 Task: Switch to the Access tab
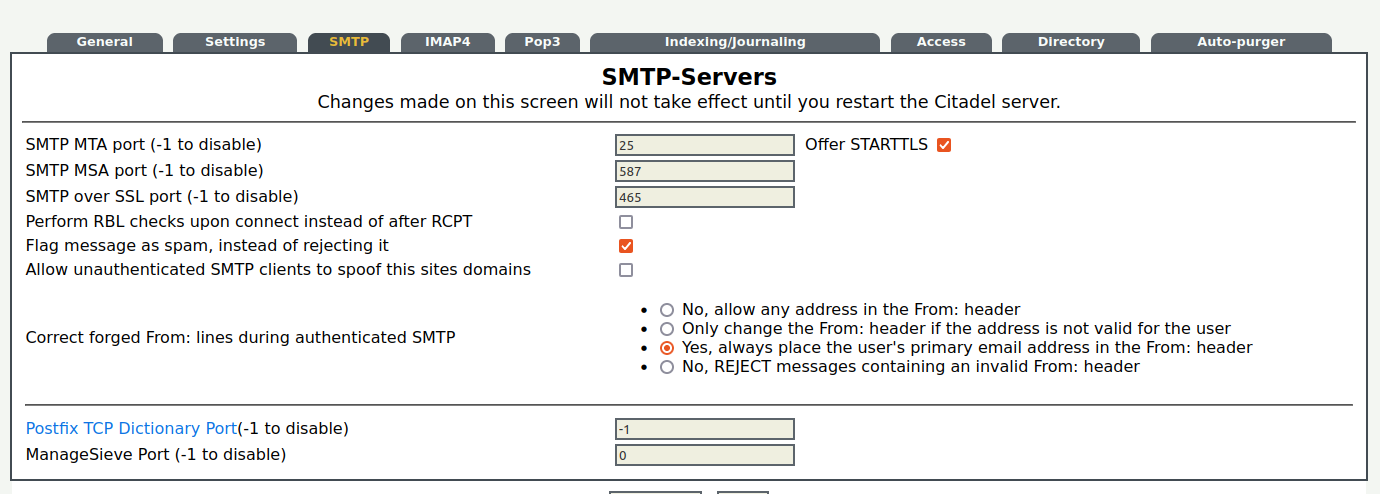941,42
